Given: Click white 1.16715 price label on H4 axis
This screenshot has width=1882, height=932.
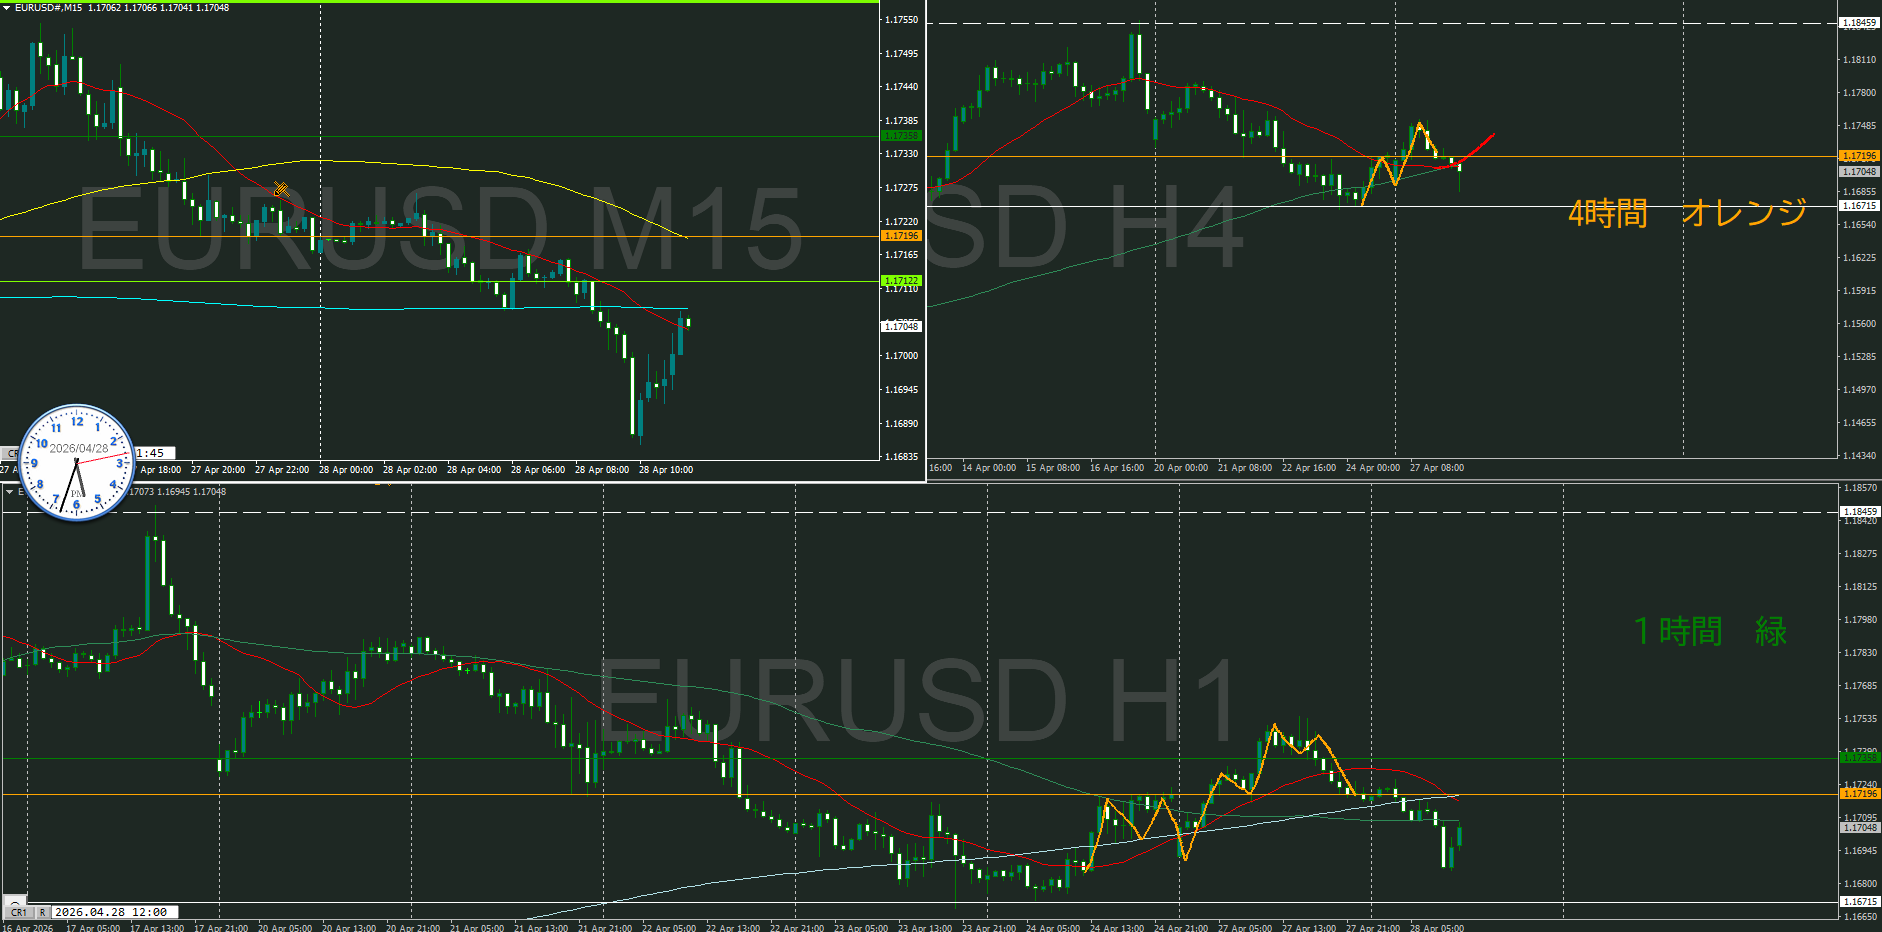Looking at the screenshot, I should tap(1859, 206).
